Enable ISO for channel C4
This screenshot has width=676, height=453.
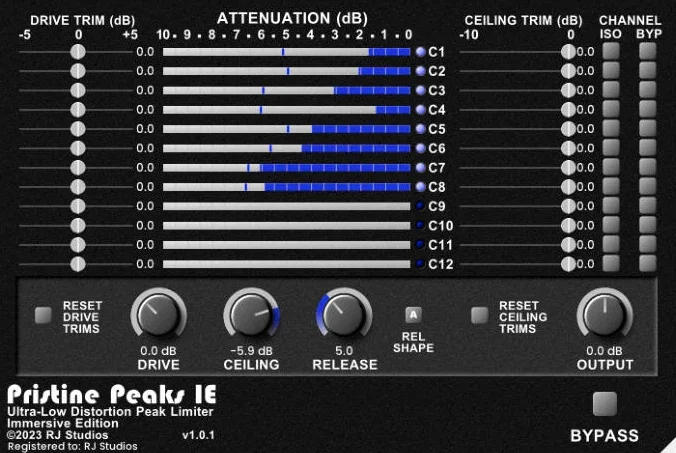pyautogui.click(x=611, y=109)
